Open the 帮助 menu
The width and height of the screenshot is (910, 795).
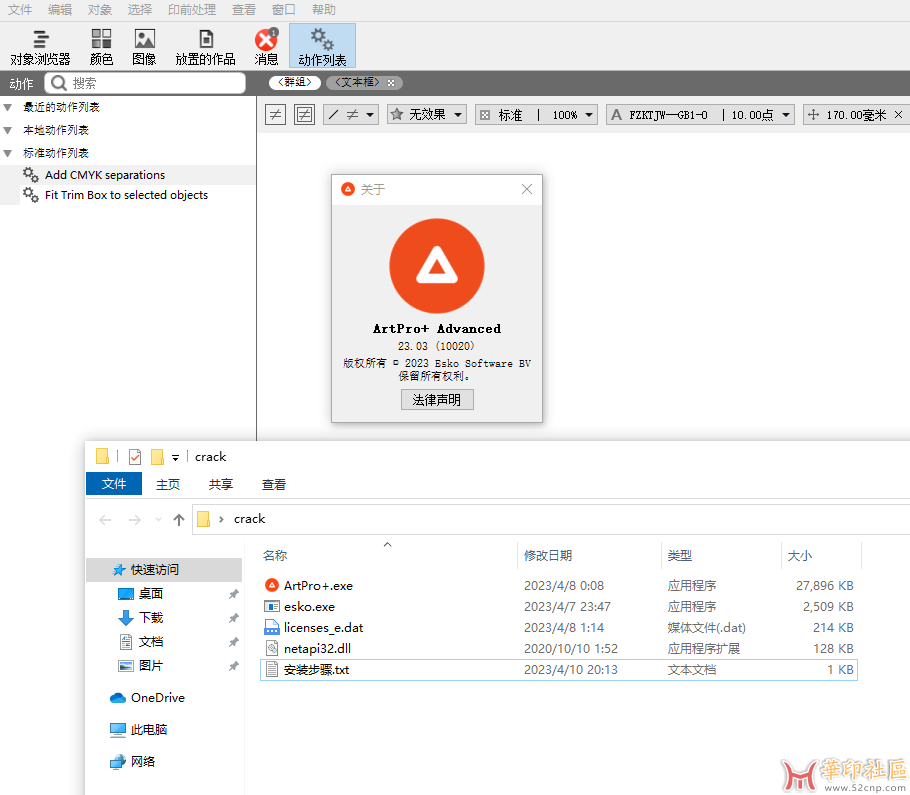324,10
